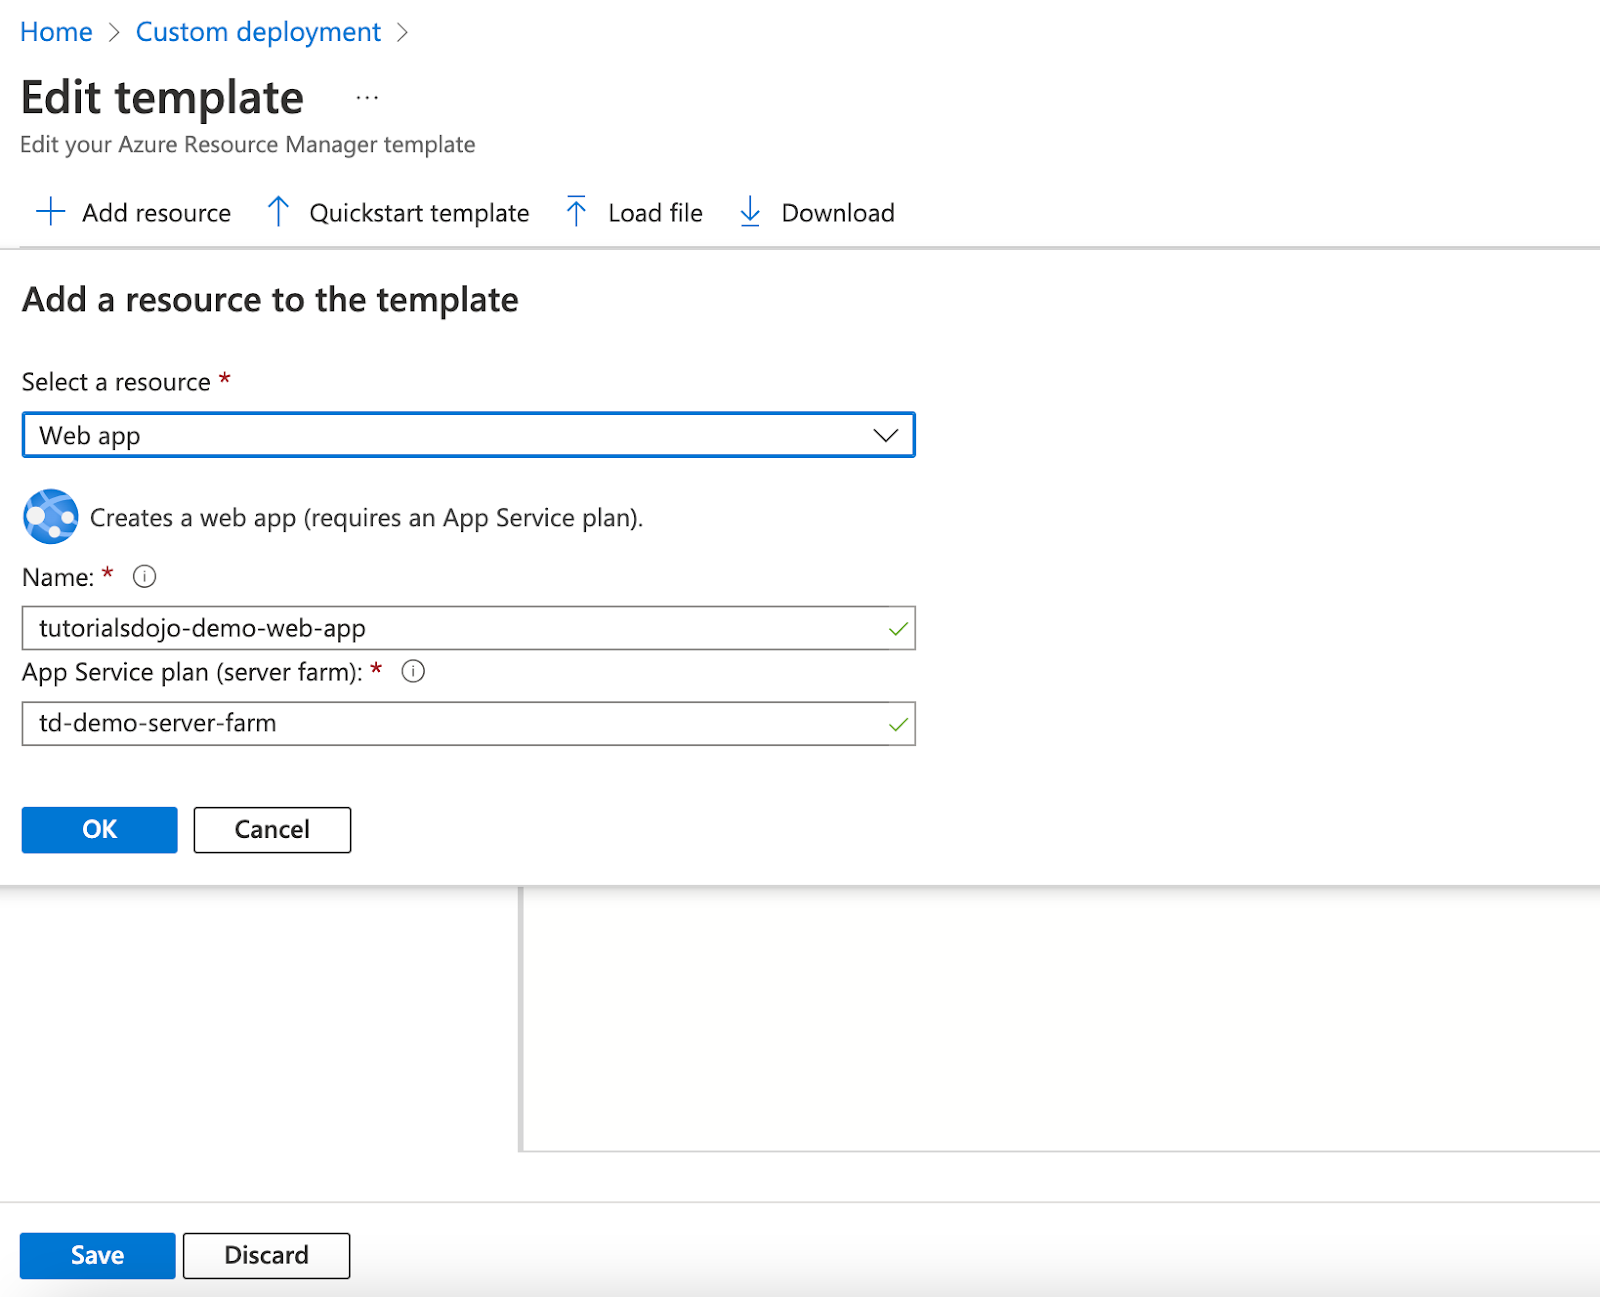1600x1297 pixels.
Task: Click the Quickstart template up-arrow icon
Action: pyautogui.click(x=278, y=212)
